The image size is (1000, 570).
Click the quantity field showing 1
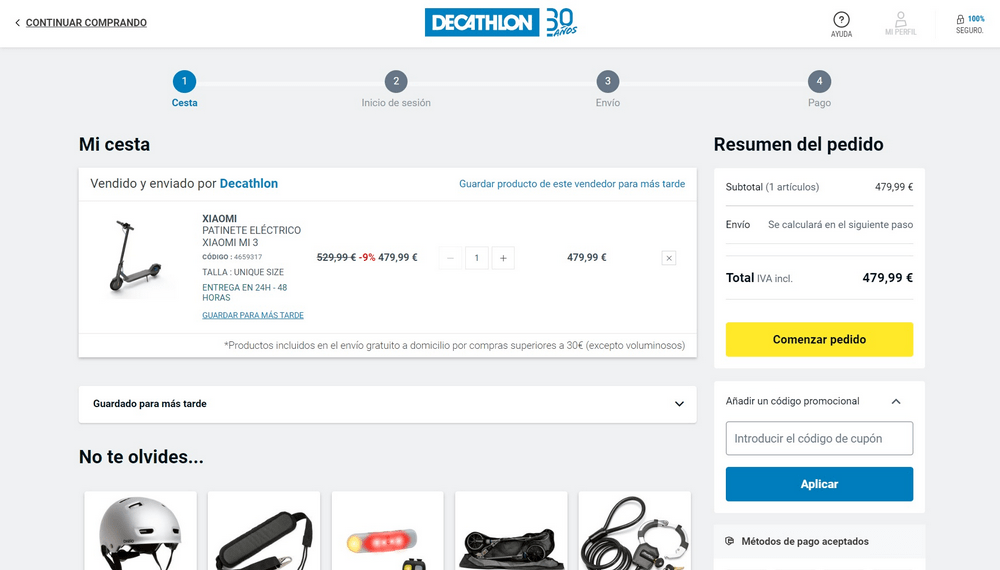tap(476, 258)
